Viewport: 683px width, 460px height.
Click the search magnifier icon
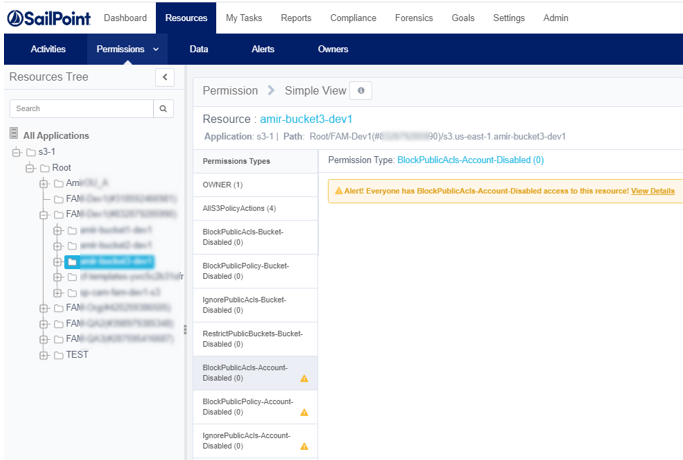click(163, 108)
